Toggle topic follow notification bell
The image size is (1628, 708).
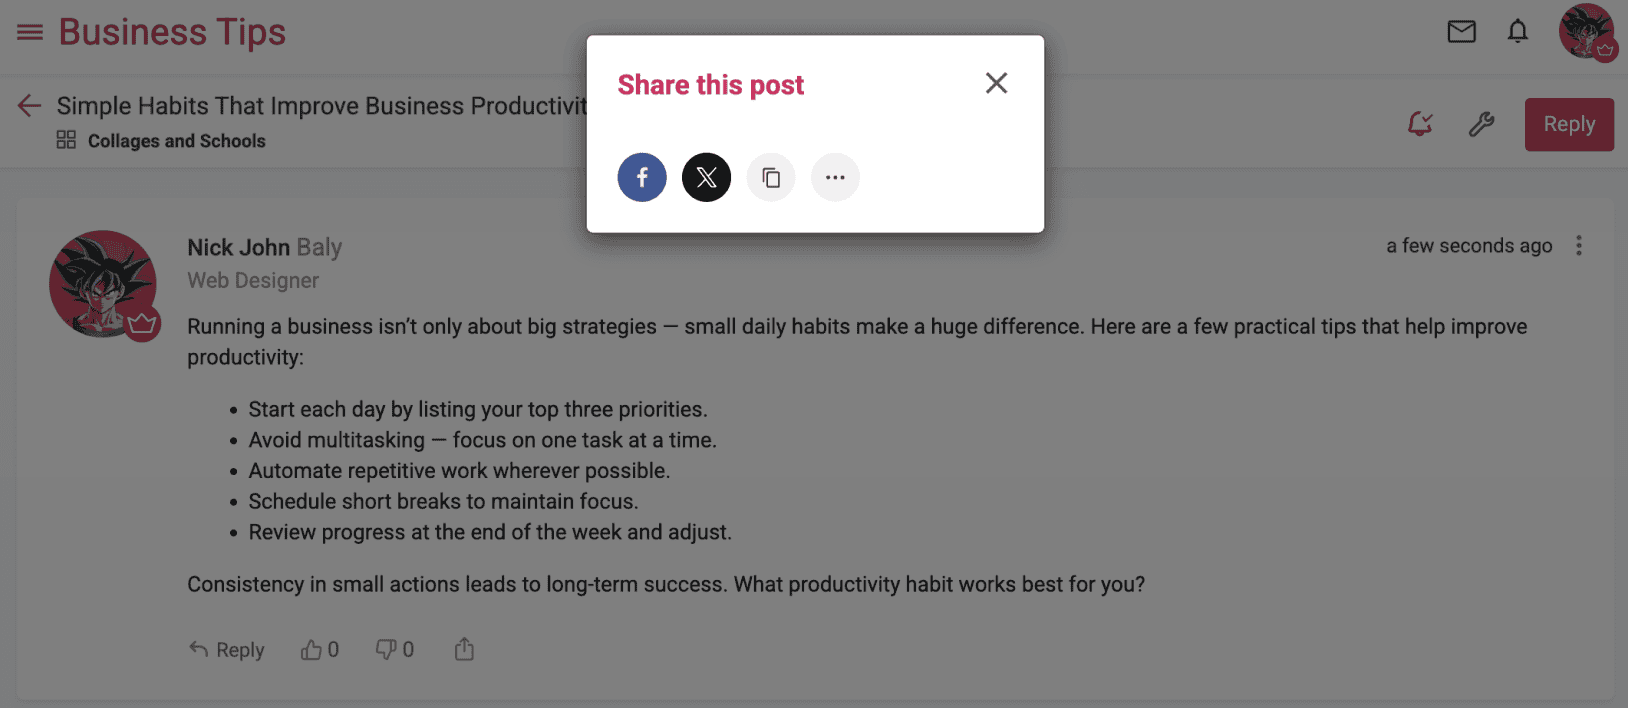click(x=1420, y=124)
